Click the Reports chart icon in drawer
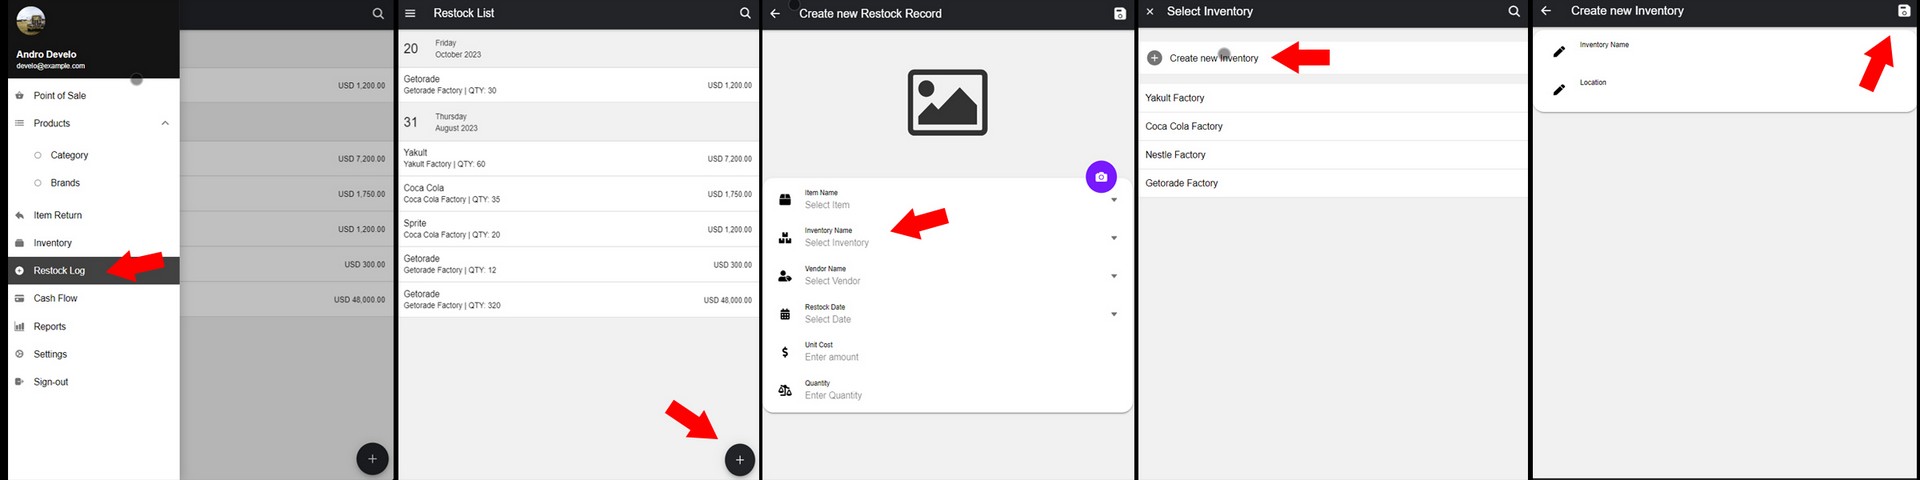Viewport: 1920px width, 480px height. click(x=19, y=327)
